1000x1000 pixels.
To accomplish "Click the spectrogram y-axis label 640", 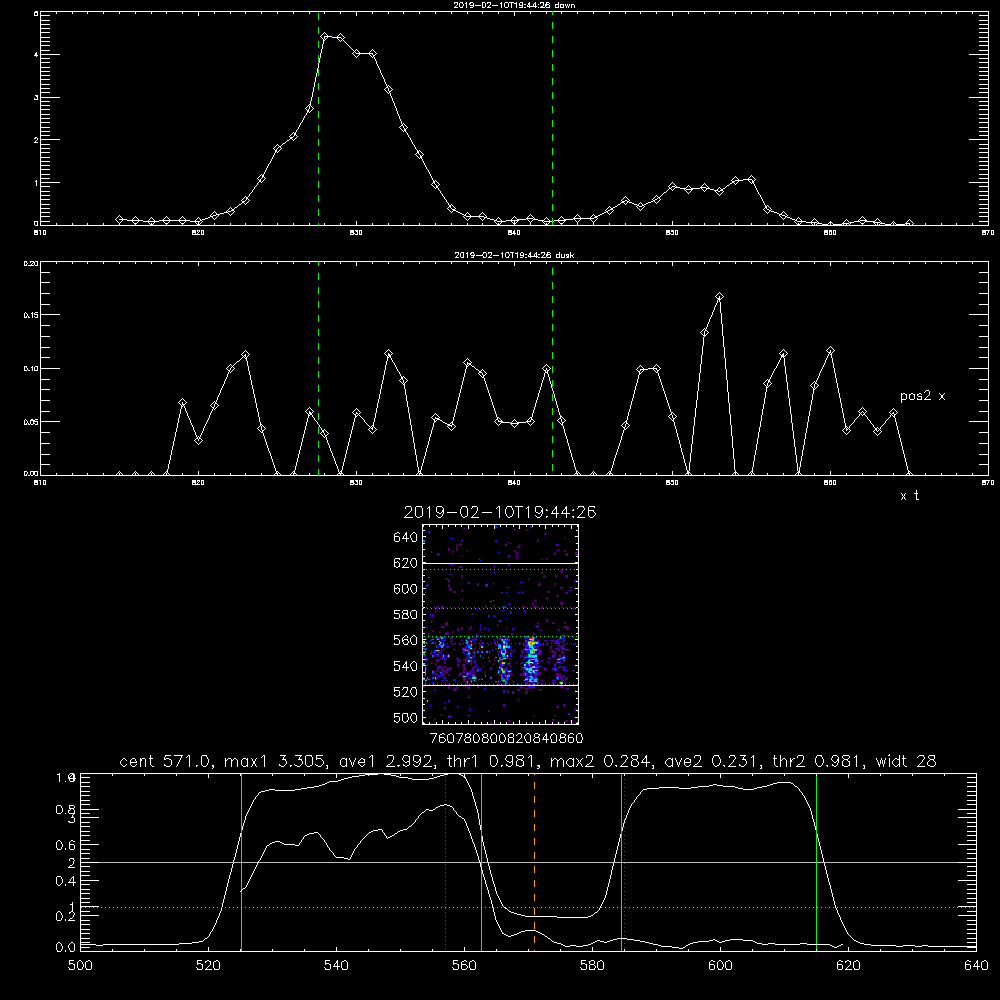I will pyautogui.click(x=406, y=538).
